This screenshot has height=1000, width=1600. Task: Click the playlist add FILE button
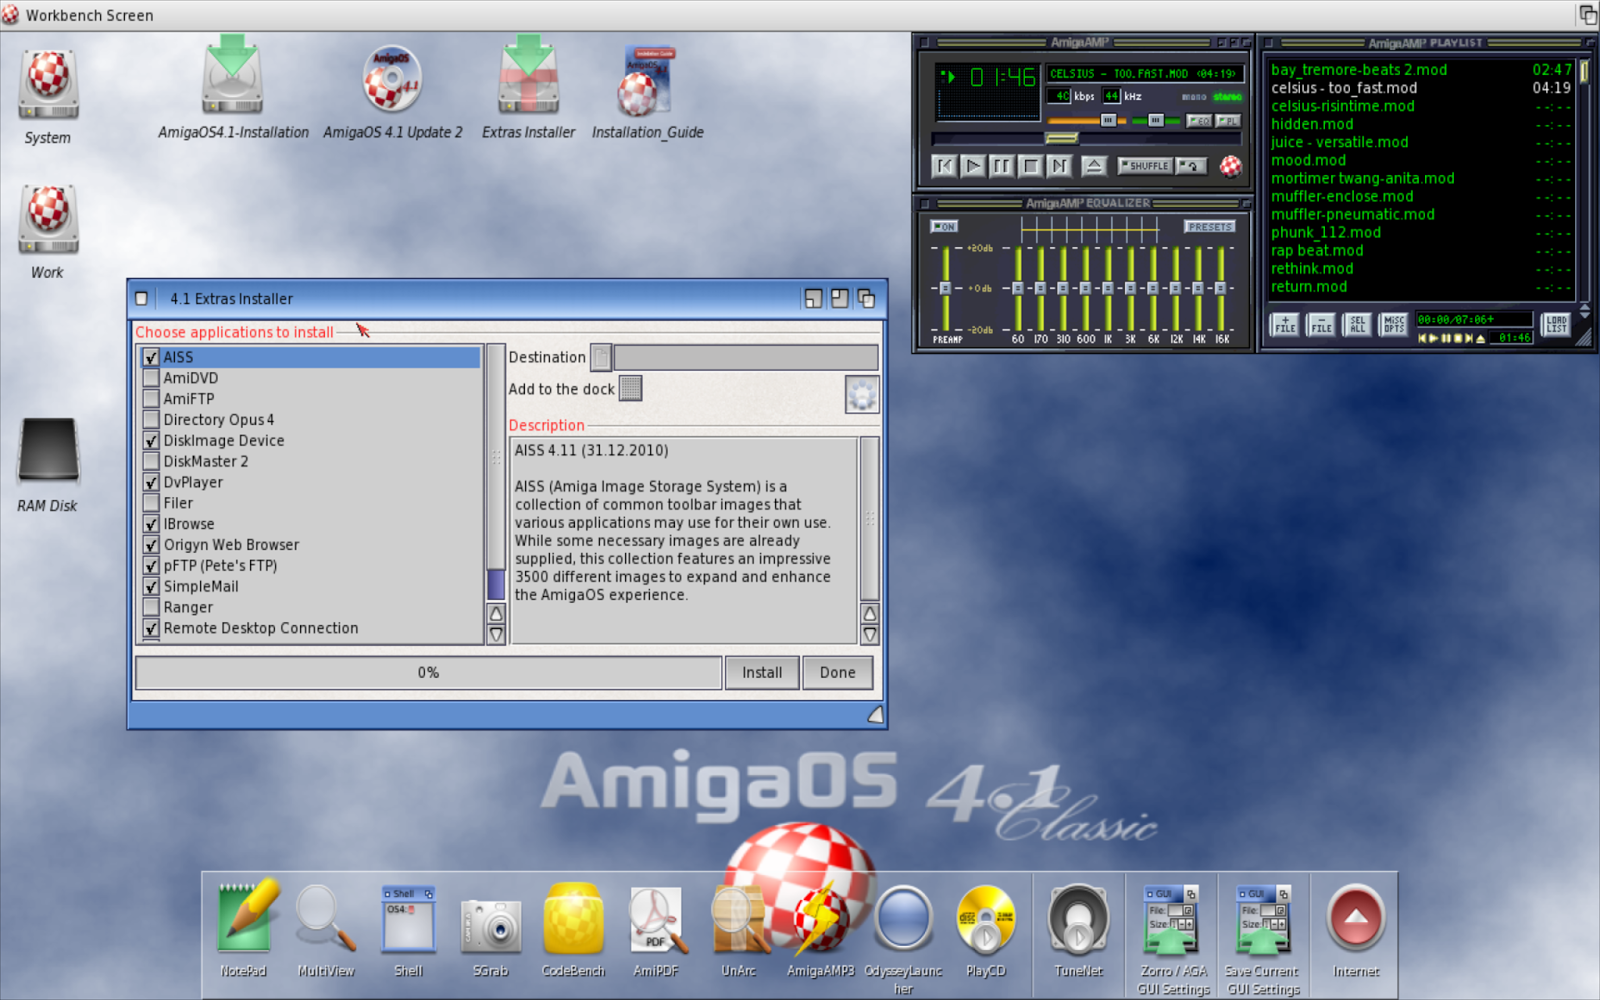[x=1285, y=324]
